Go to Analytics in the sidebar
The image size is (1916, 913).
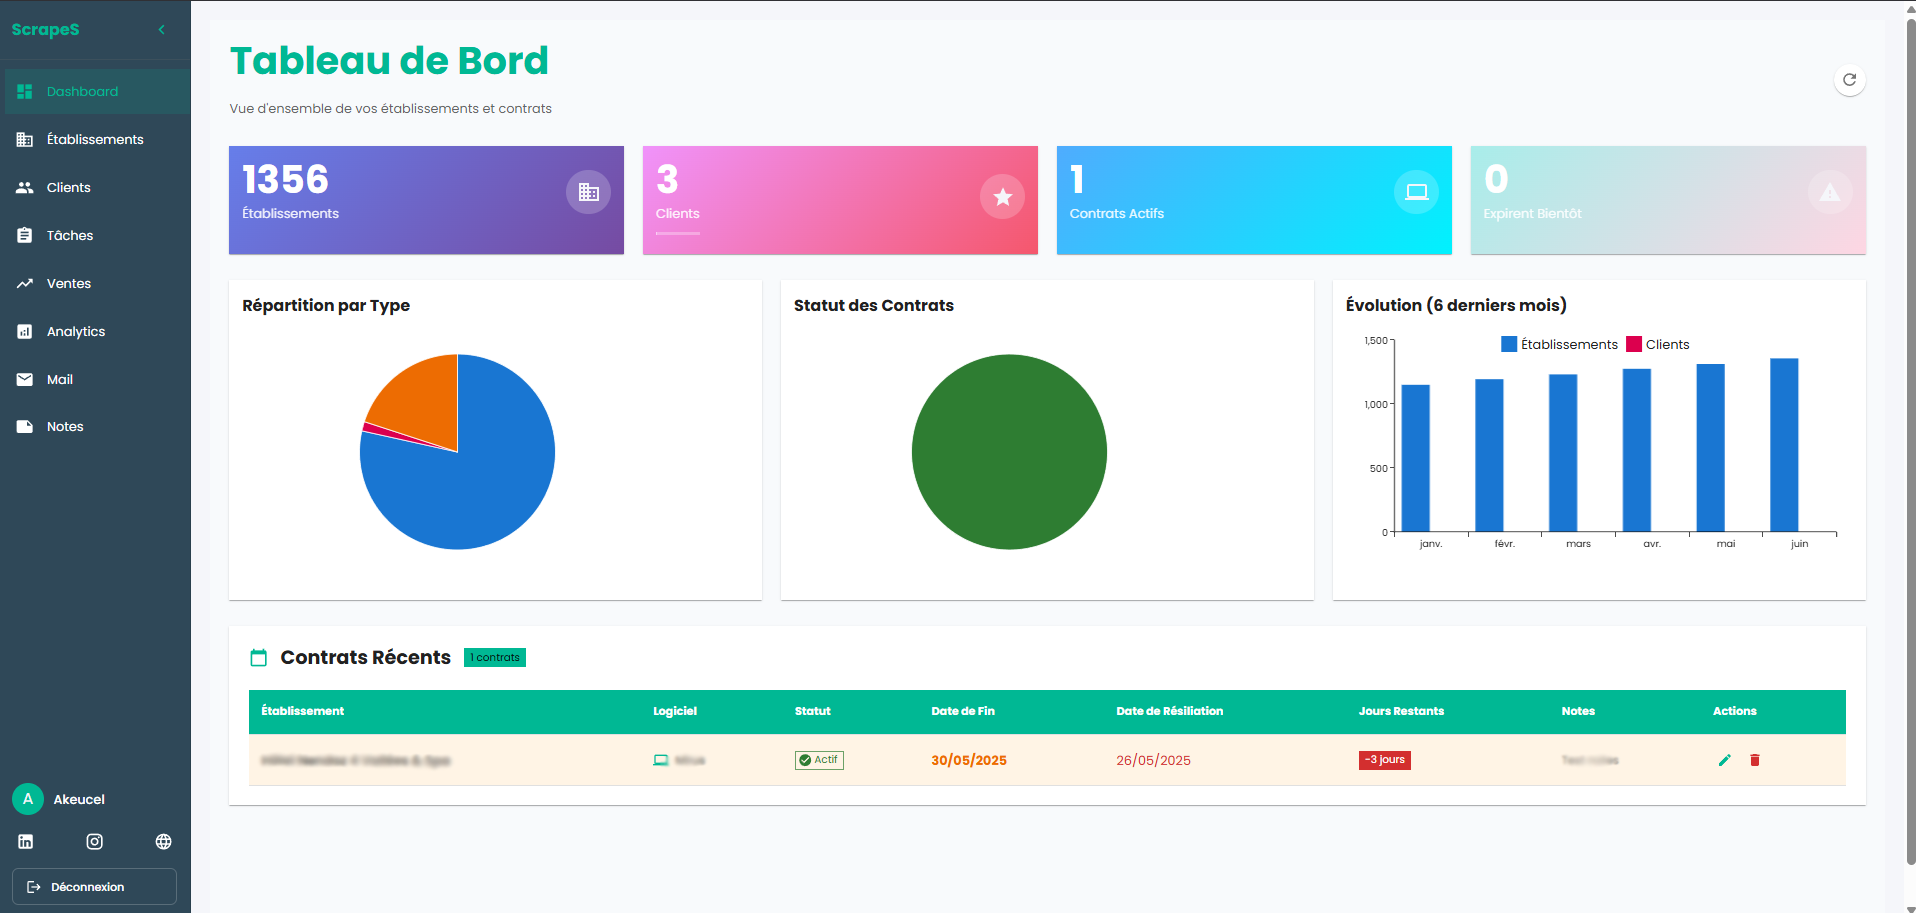[x=76, y=331]
